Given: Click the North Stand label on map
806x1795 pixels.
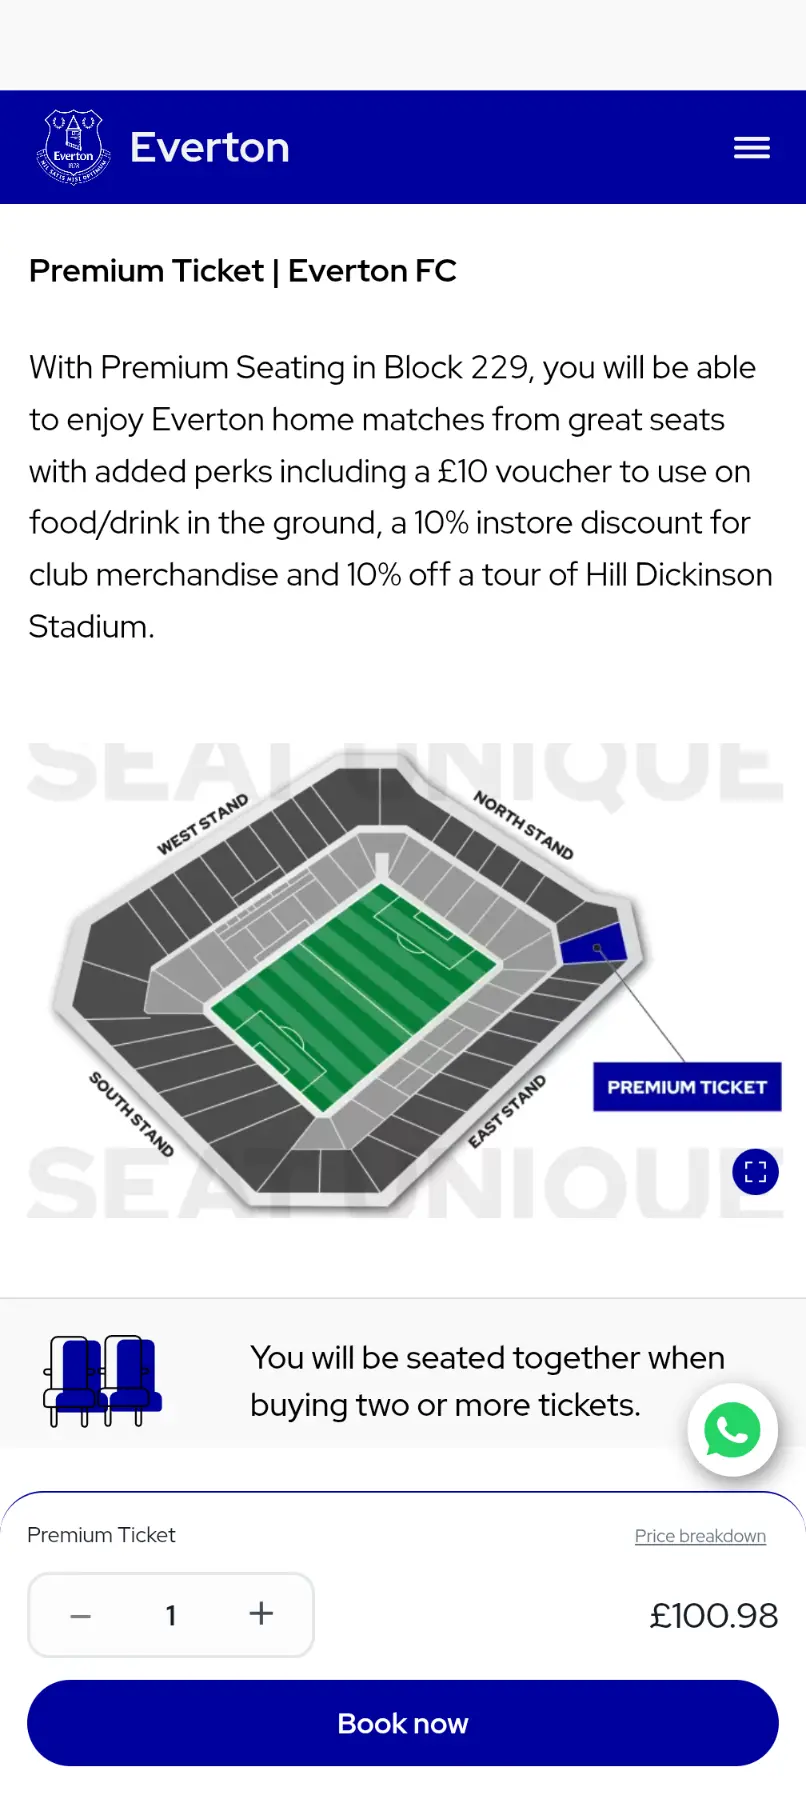Looking at the screenshot, I should coord(523,825).
